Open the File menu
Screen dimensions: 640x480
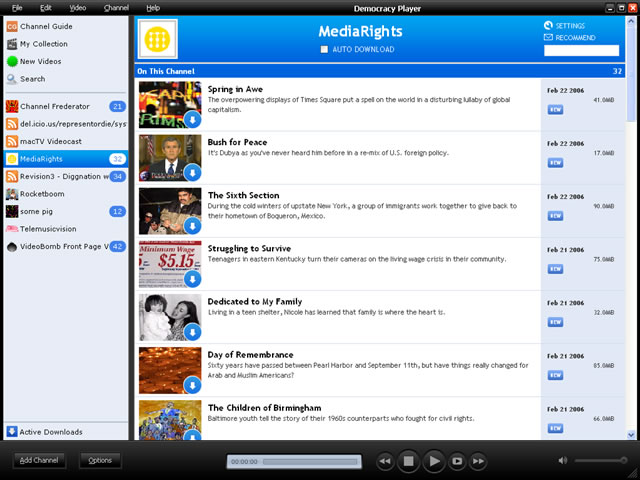pos(17,8)
